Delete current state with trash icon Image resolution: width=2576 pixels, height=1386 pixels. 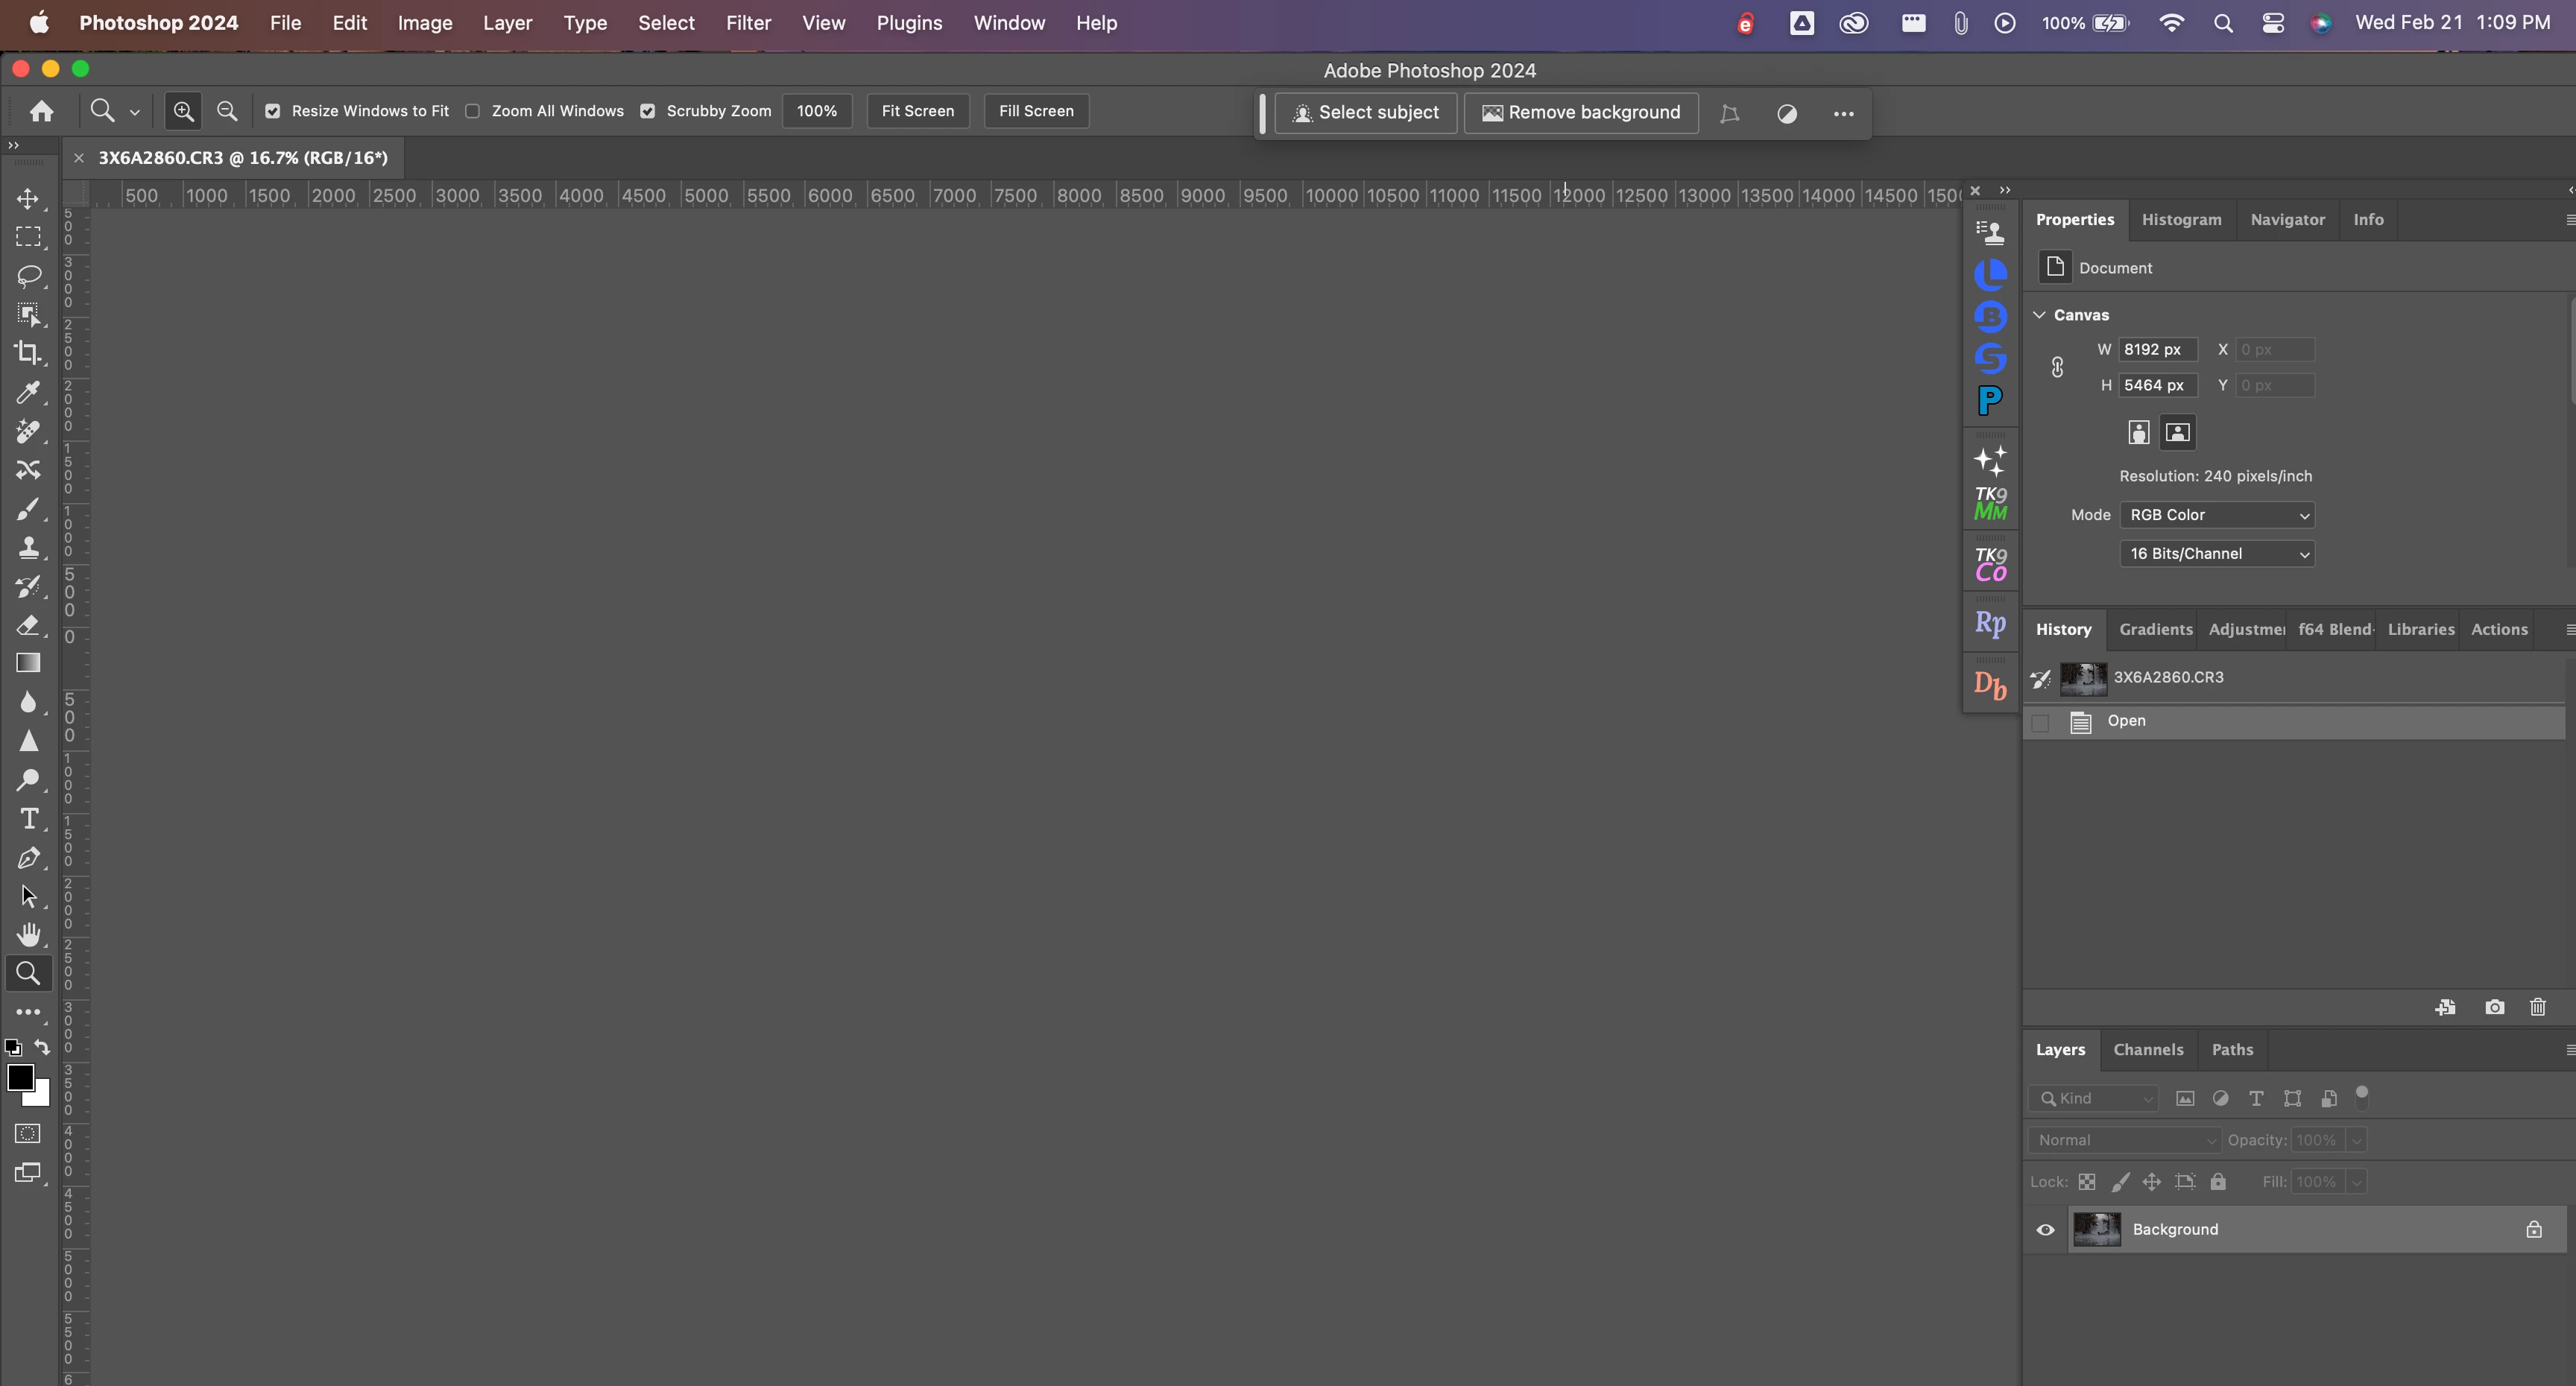(2537, 1007)
